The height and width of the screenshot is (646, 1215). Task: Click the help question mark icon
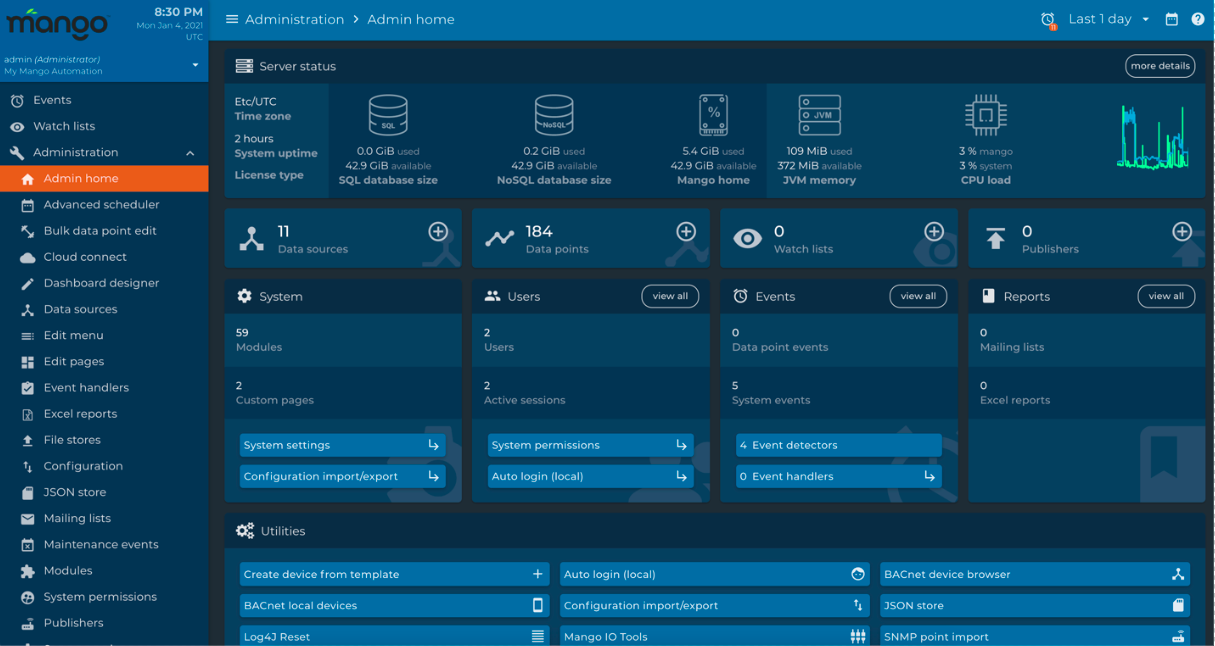click(1198, 19)
